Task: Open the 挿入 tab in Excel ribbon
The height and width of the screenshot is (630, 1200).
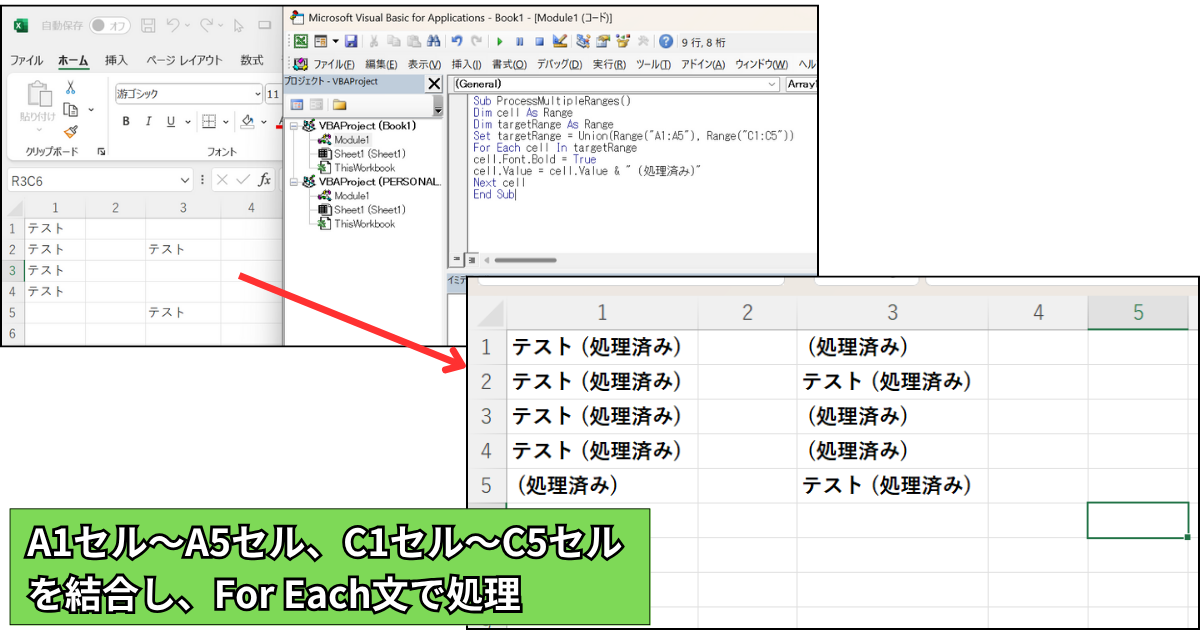Action: pos(116,61)
